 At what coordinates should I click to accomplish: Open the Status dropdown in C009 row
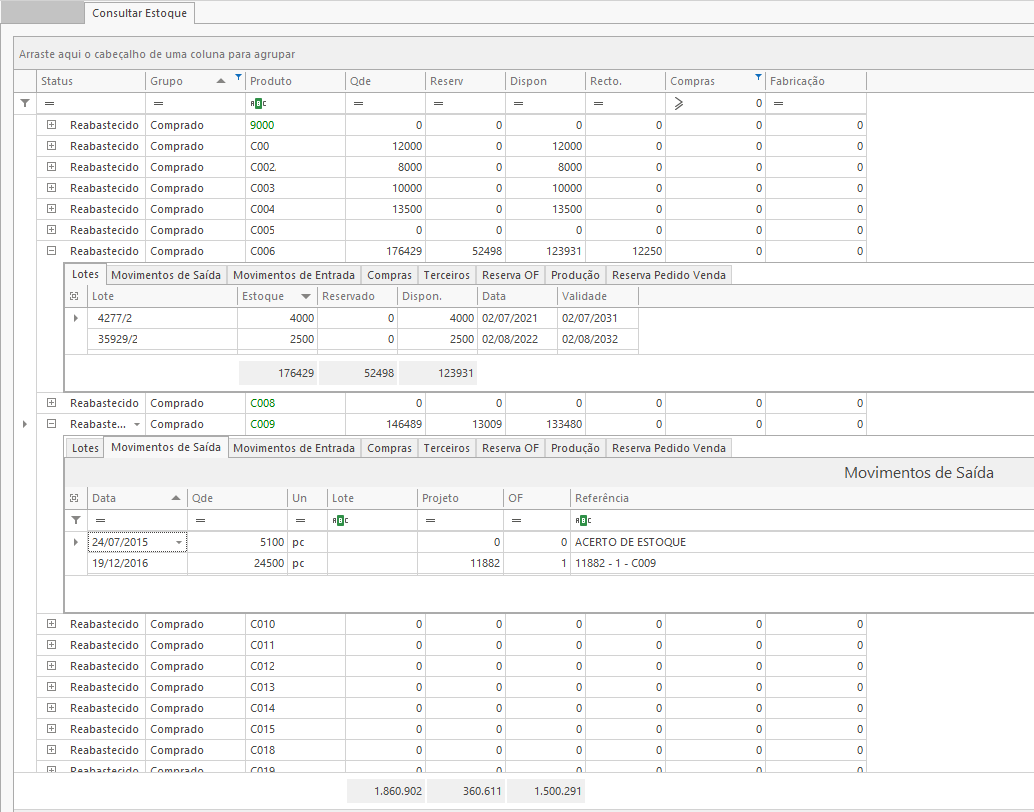click(137, 424)
